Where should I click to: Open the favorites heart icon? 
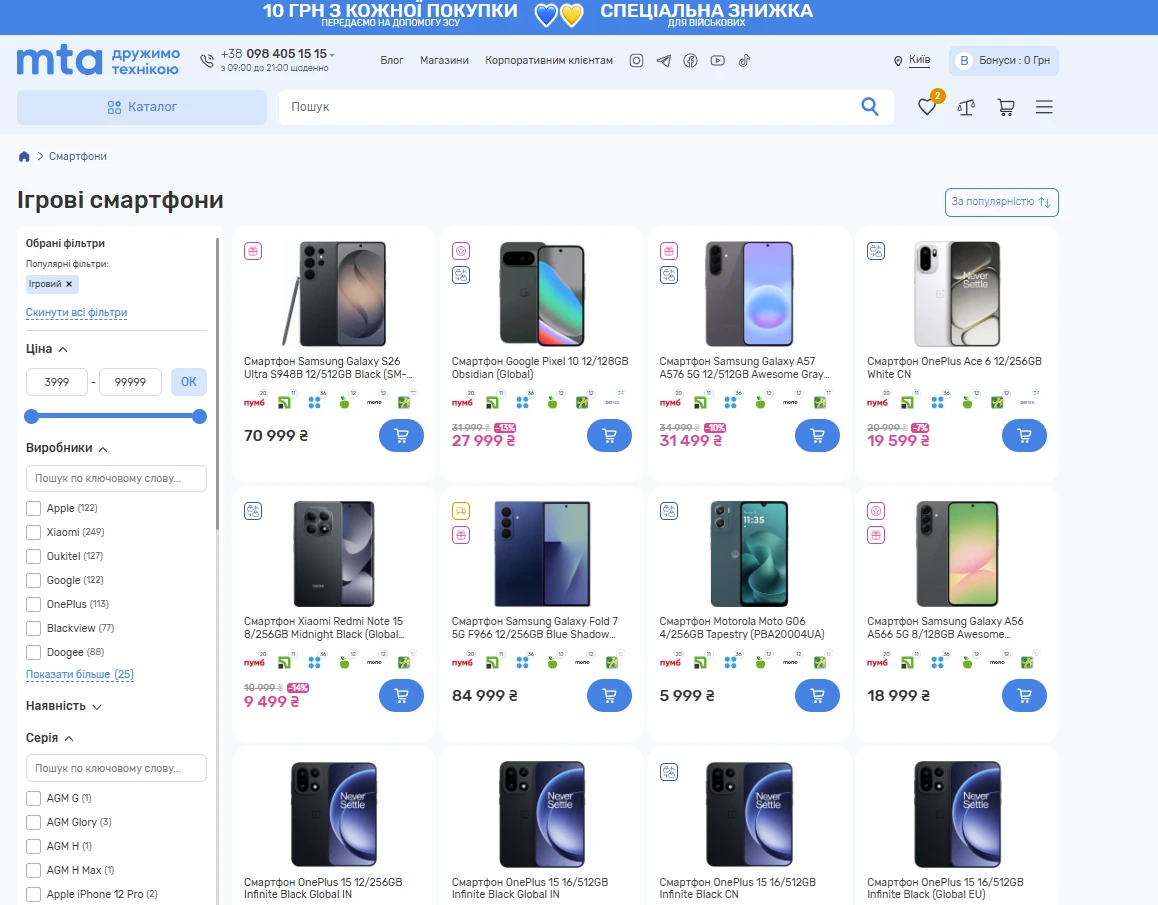pyautogui.click(x=927, y=107)
